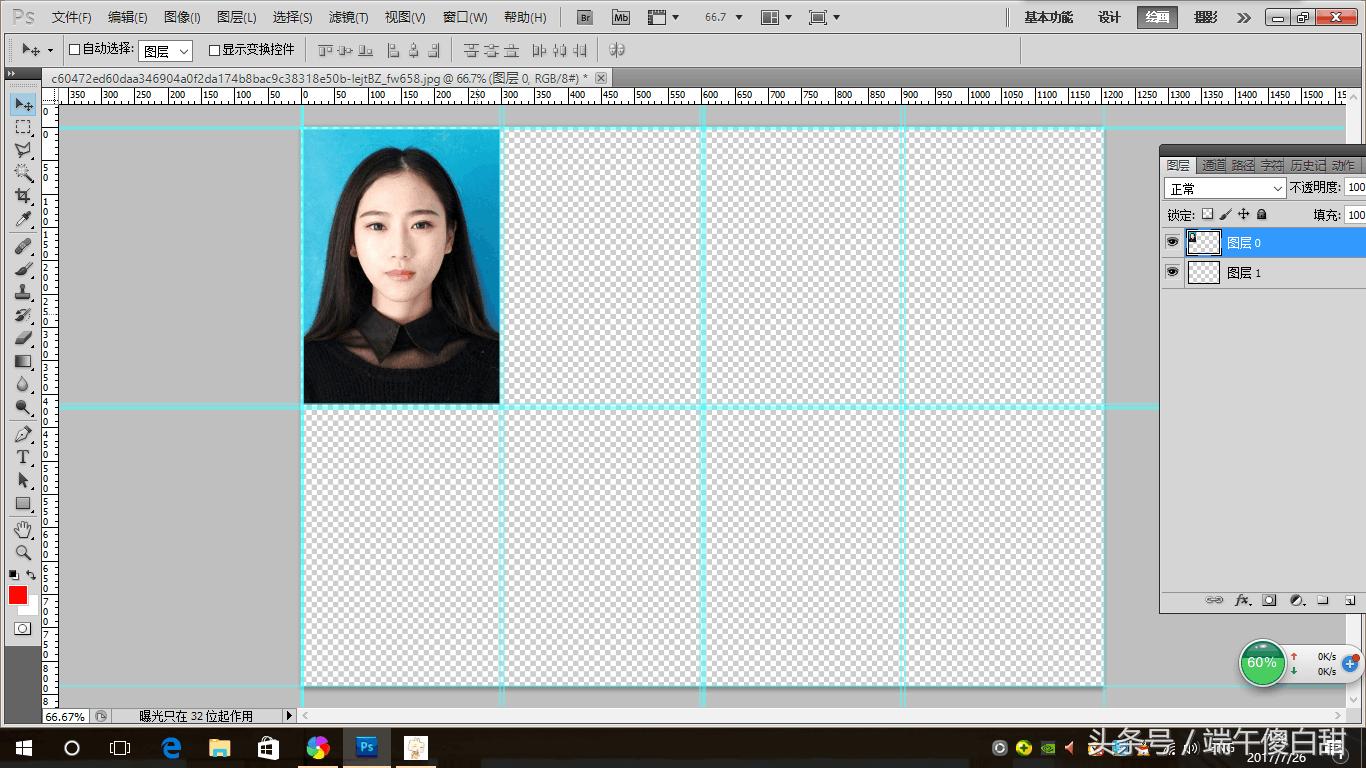Enable the 显示变换控件 checkbox

point(214,49)
